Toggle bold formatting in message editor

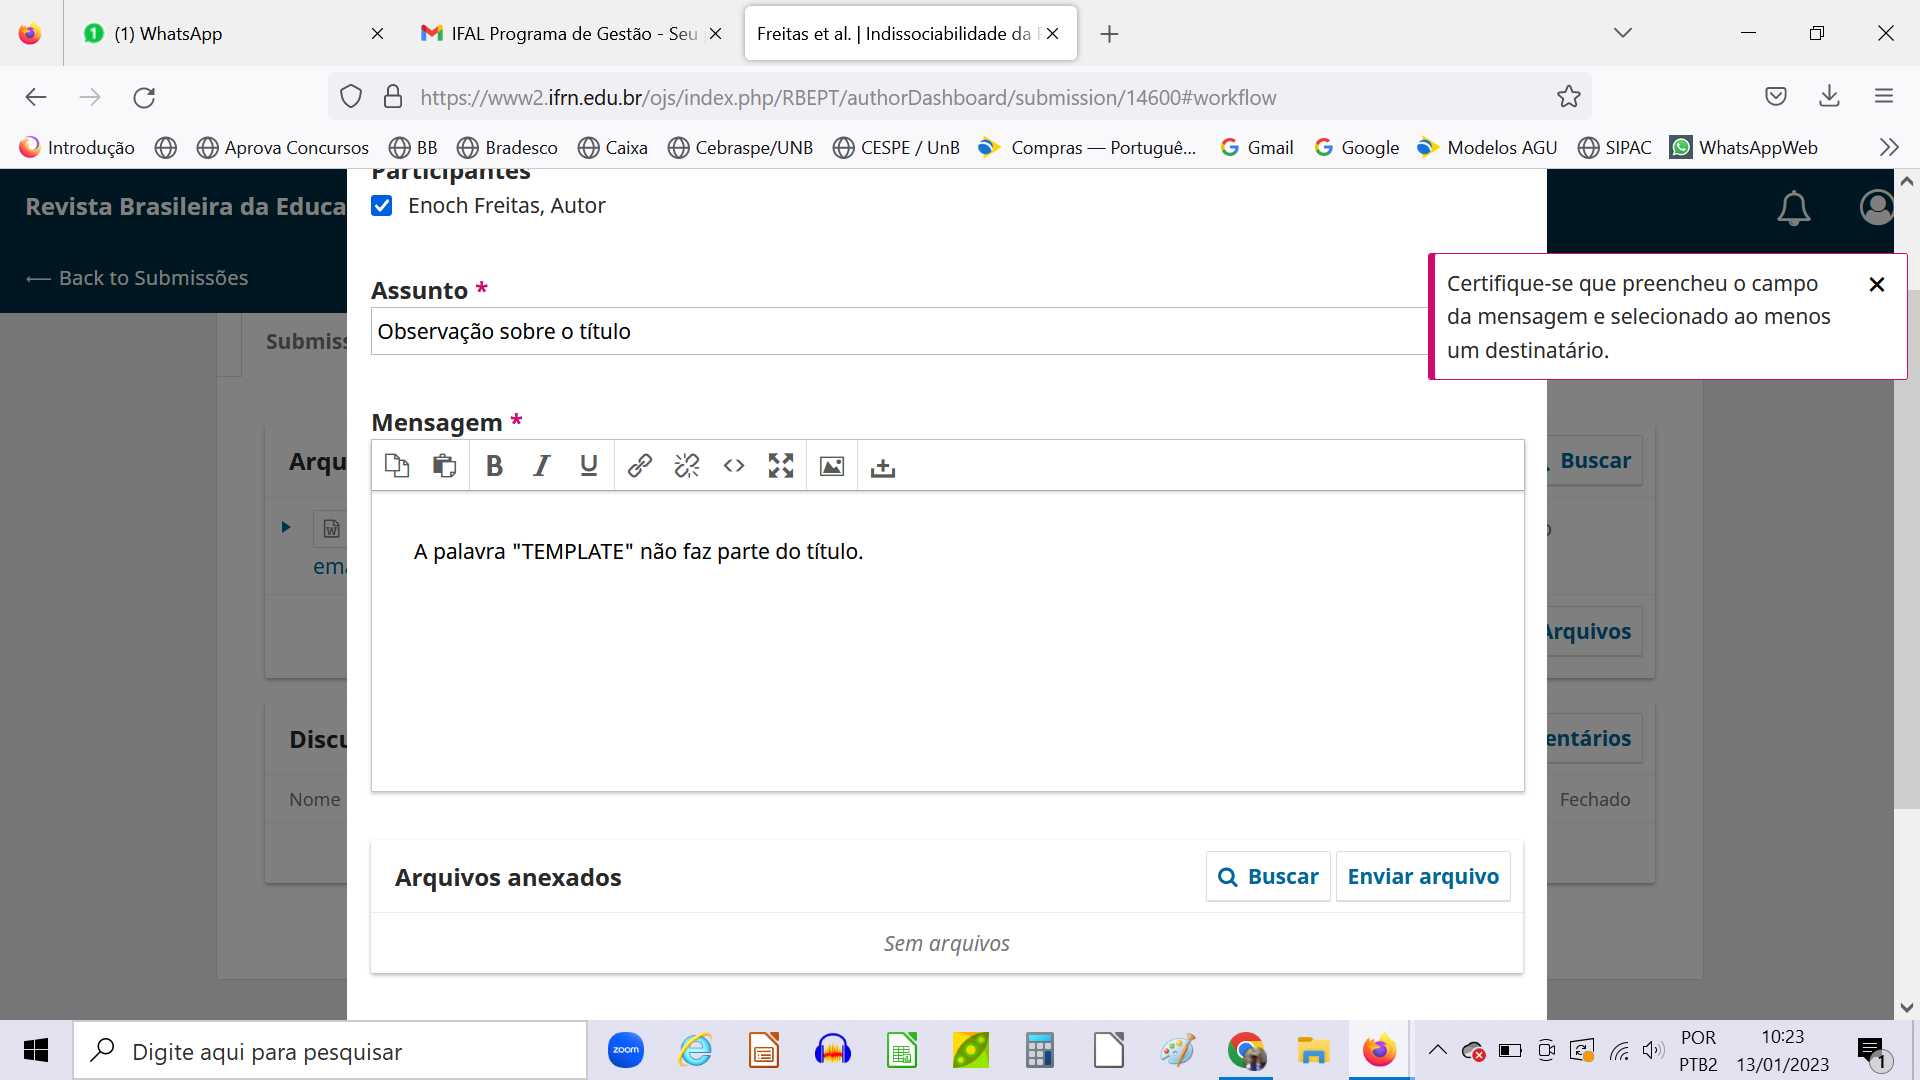[x=494, y=466]
